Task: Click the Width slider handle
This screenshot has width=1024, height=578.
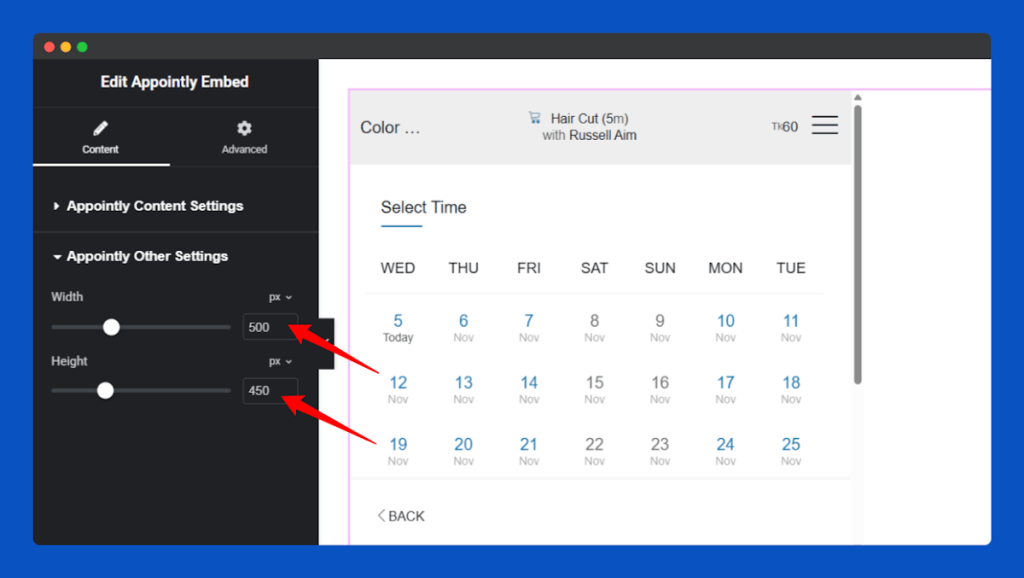Action: pos(111,326)
